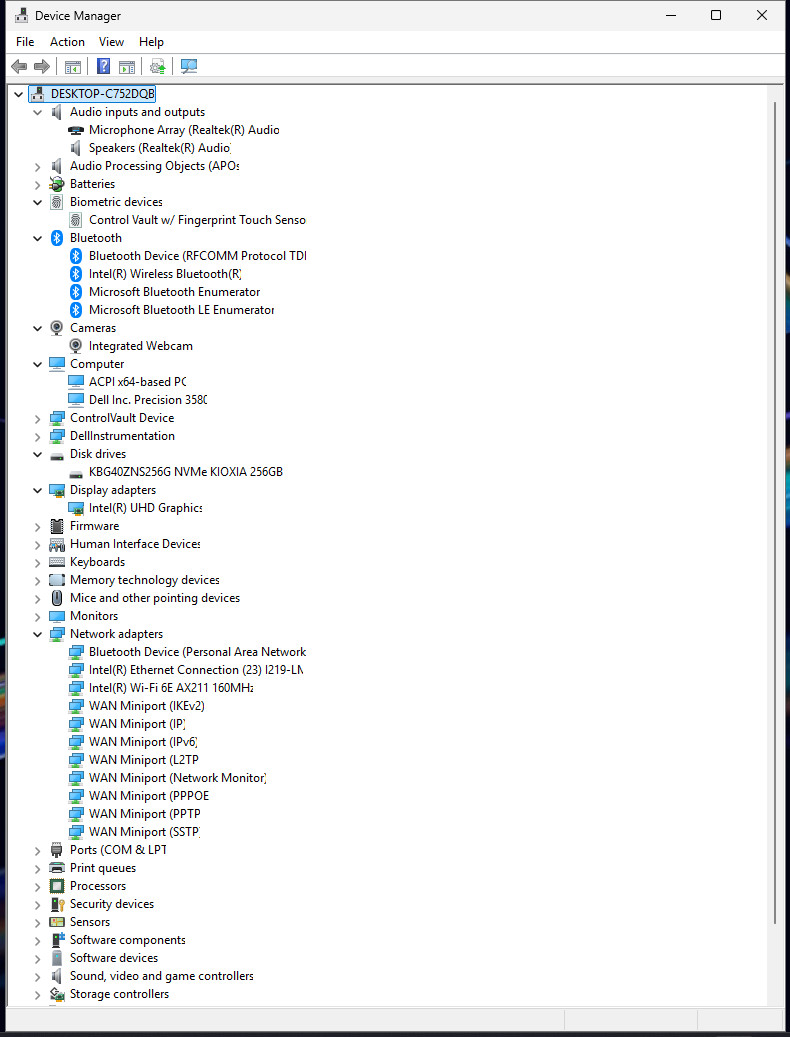Click the Sensors category icon
Screen dimensions: 790x1037
[57, 922]
